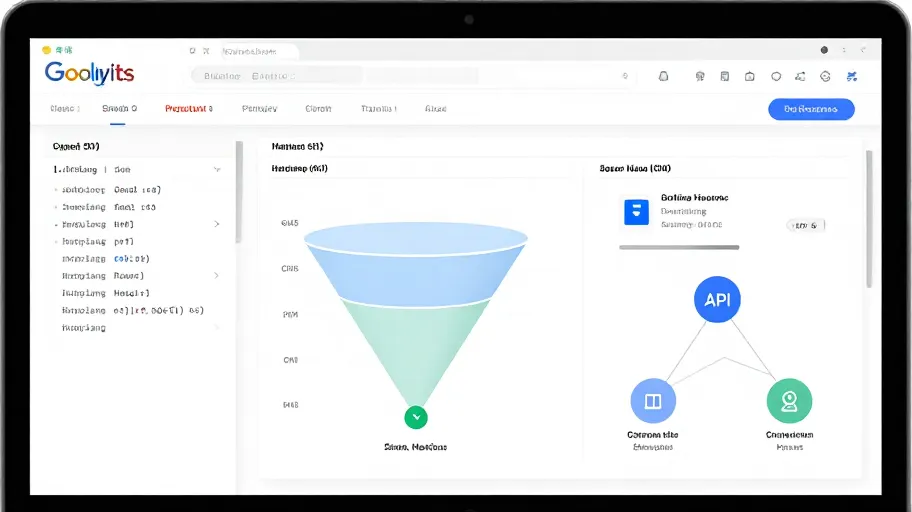Select the 'sontdoer Genal' list row

pos(137,190)
